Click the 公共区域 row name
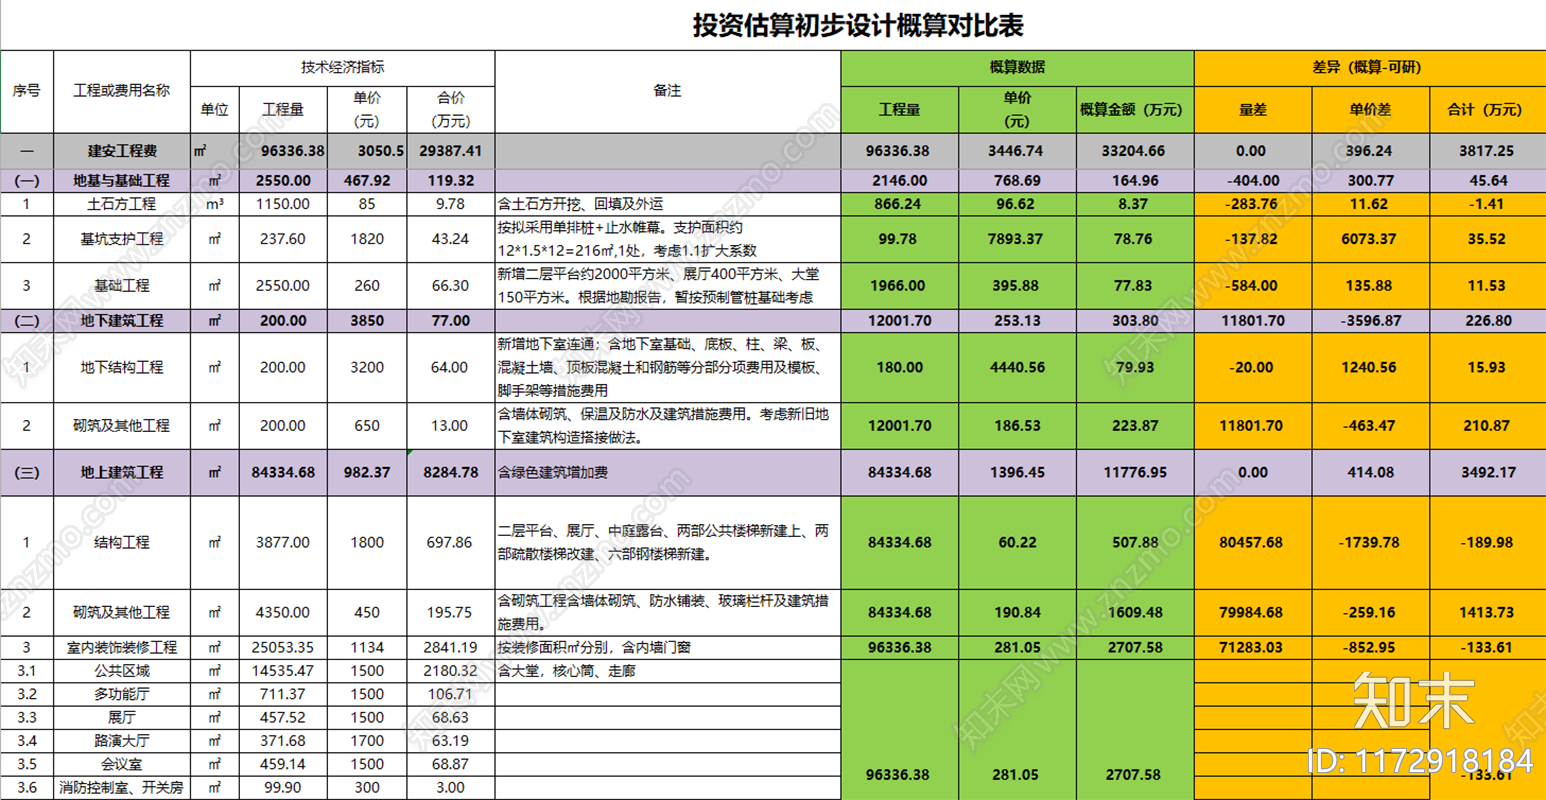The image size is (1546, 800). coord(122,671)
